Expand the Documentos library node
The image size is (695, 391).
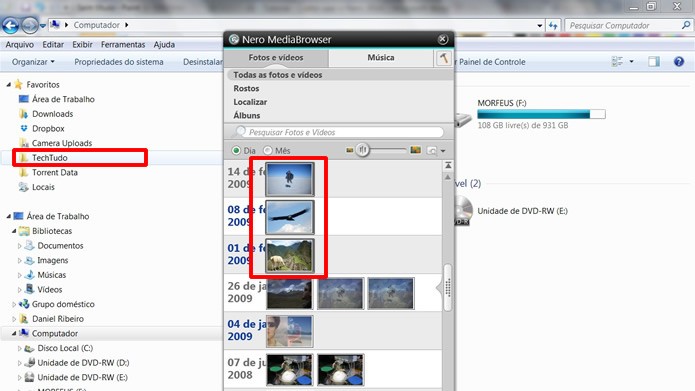point(20,246)
